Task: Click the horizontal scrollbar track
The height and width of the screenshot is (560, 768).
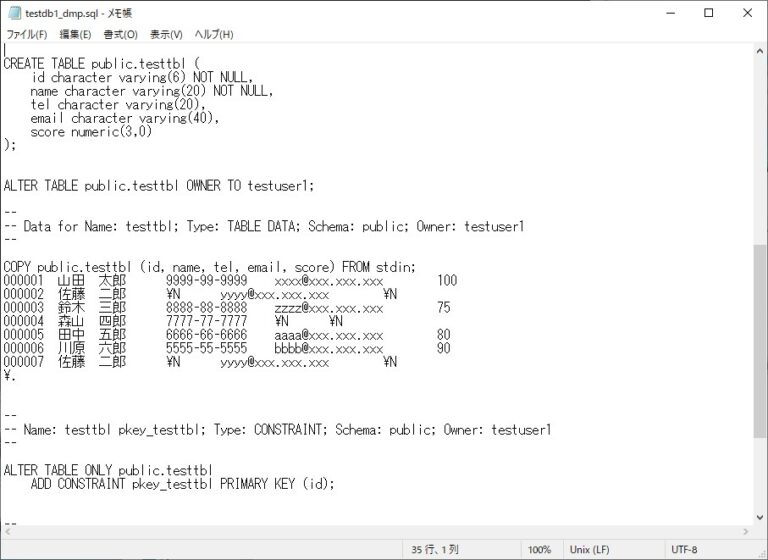Action: pos(376,532)
